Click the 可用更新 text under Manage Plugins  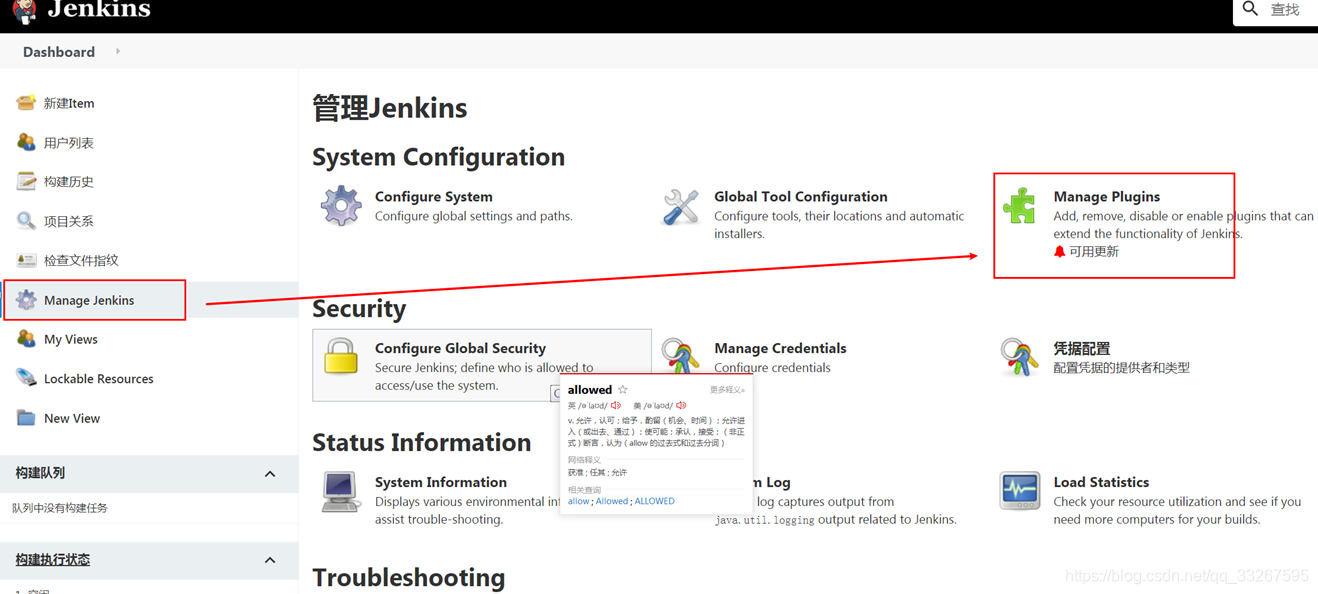click(x=1094, y=252)
